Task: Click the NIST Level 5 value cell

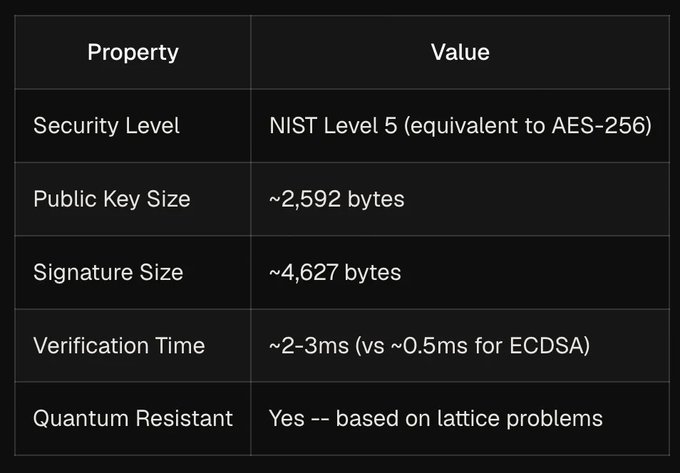Action: point(460,126)
